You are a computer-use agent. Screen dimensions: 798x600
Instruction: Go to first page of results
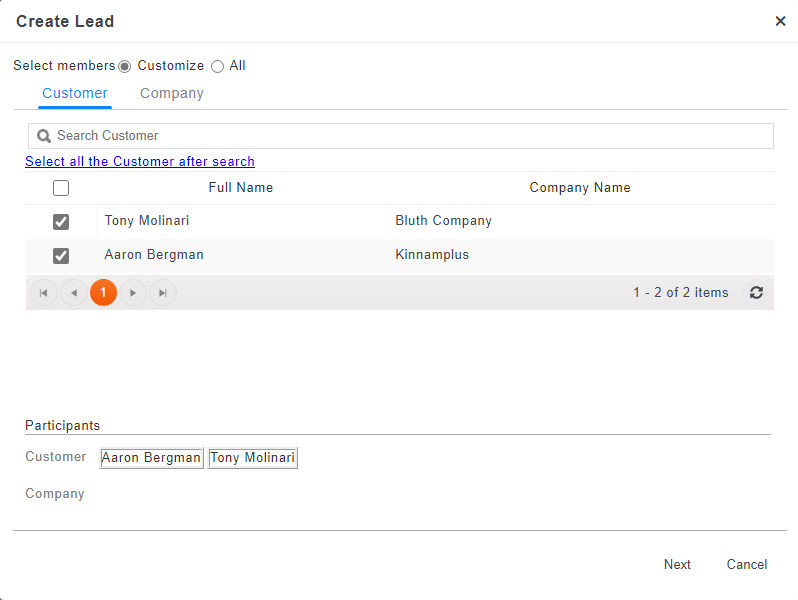[44, 293]
